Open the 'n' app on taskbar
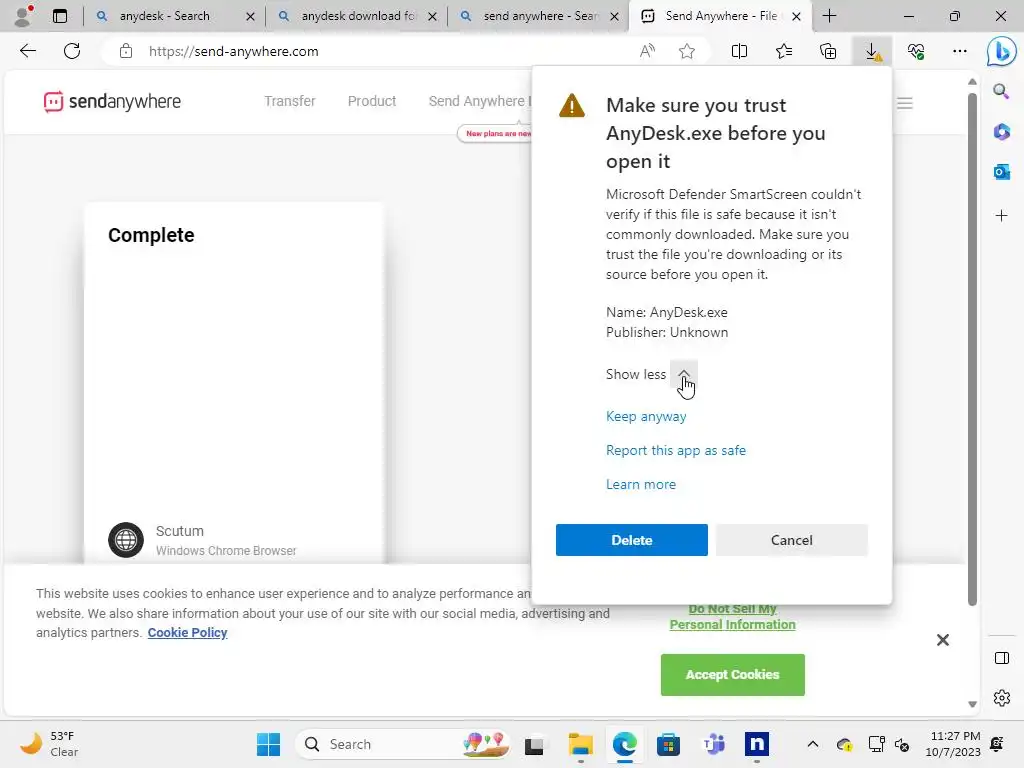Viewport: 1024px width, 768px height. (x=756, y=744)
